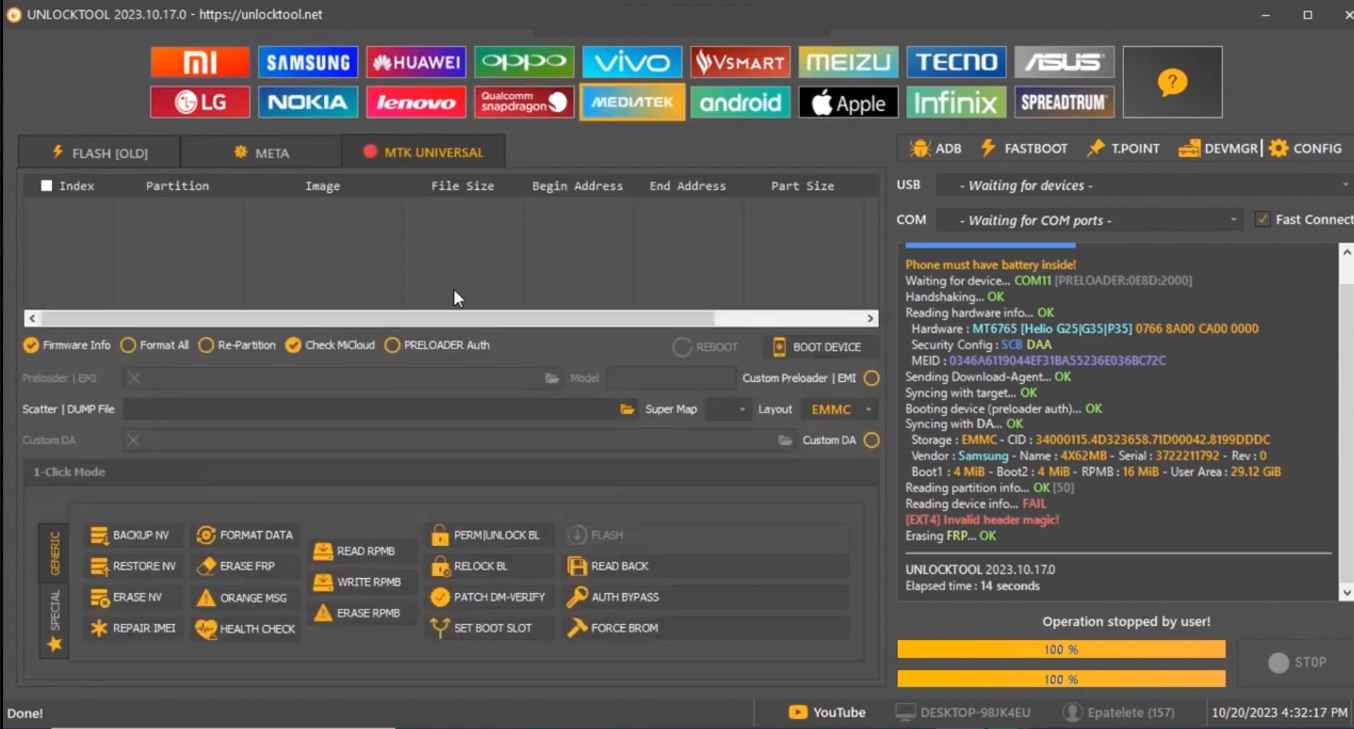Image resolution: width=1354 pixels, height=729 pixels.
Task: Open the Spreadtrum chipset section
Action: pyautogui.click(x=1064, y=102)
